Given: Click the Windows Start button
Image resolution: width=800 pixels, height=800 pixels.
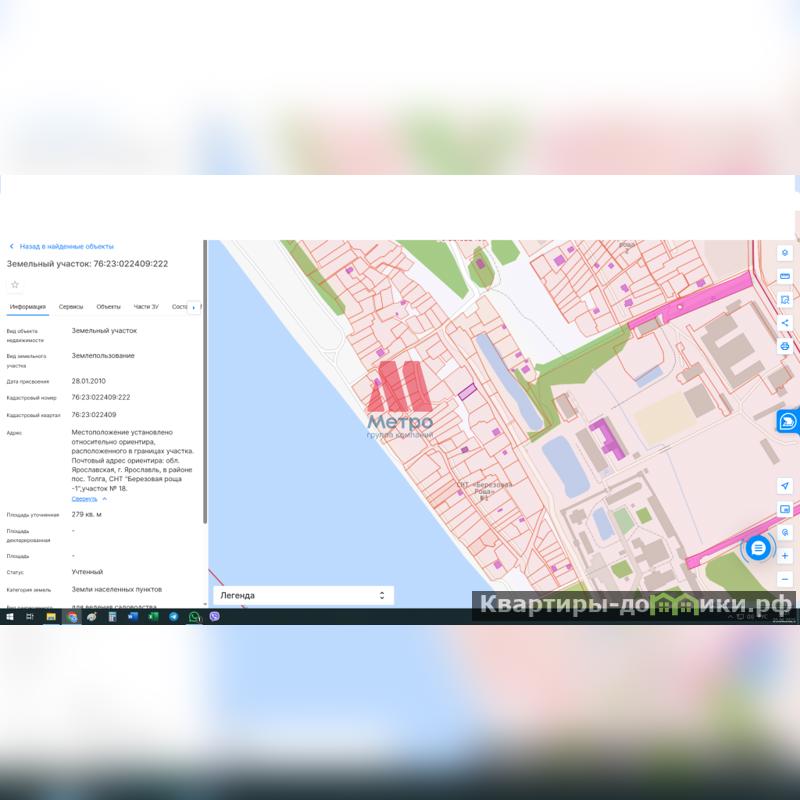Looking at the screenshot, I should [x=9, y=617].
